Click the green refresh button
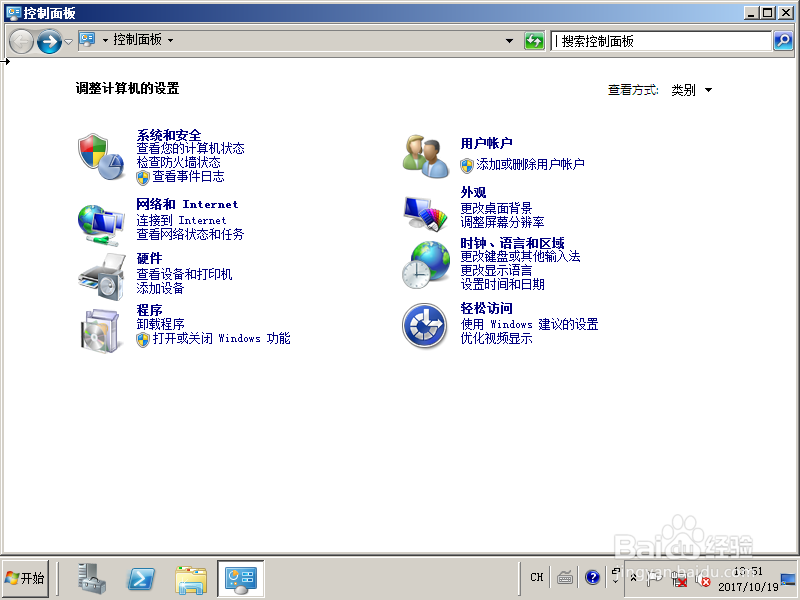 point(534,41)
